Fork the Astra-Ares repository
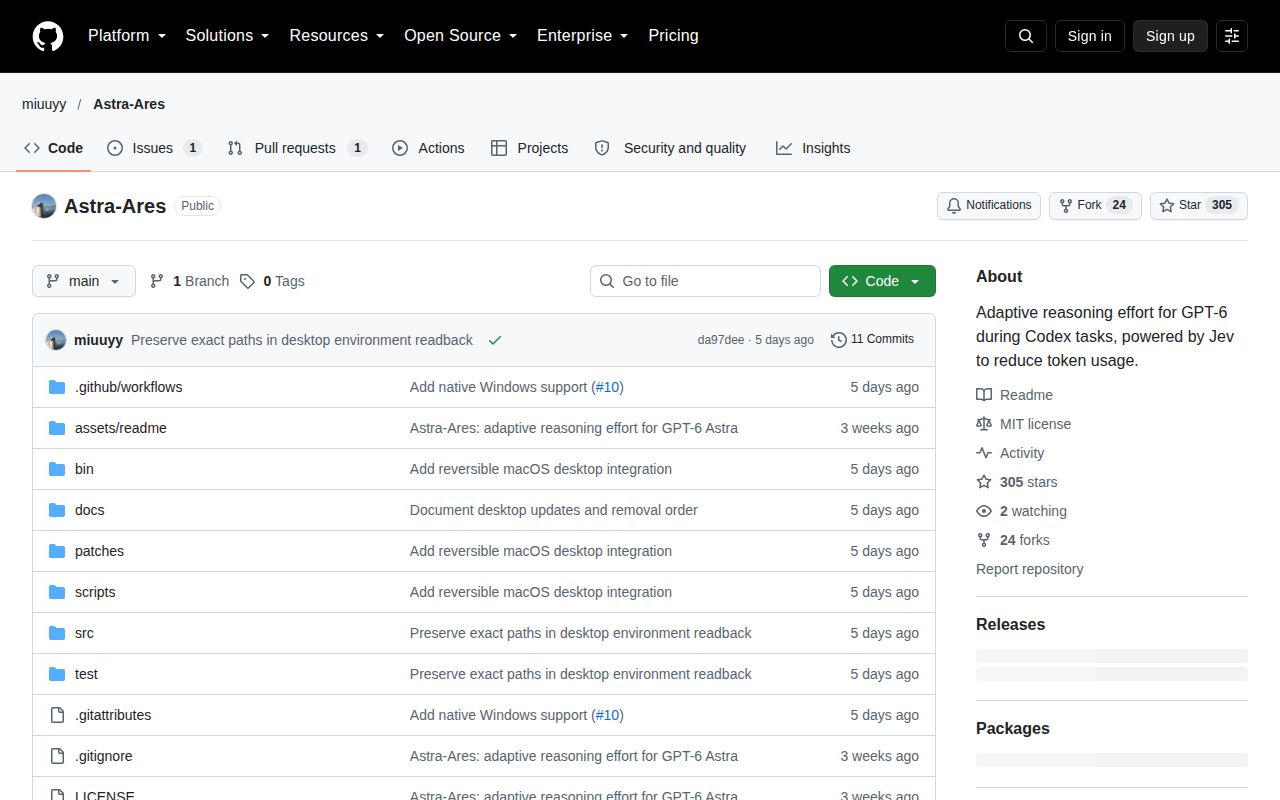Screen dimensions: 1280x800 tap(1095, 206)
